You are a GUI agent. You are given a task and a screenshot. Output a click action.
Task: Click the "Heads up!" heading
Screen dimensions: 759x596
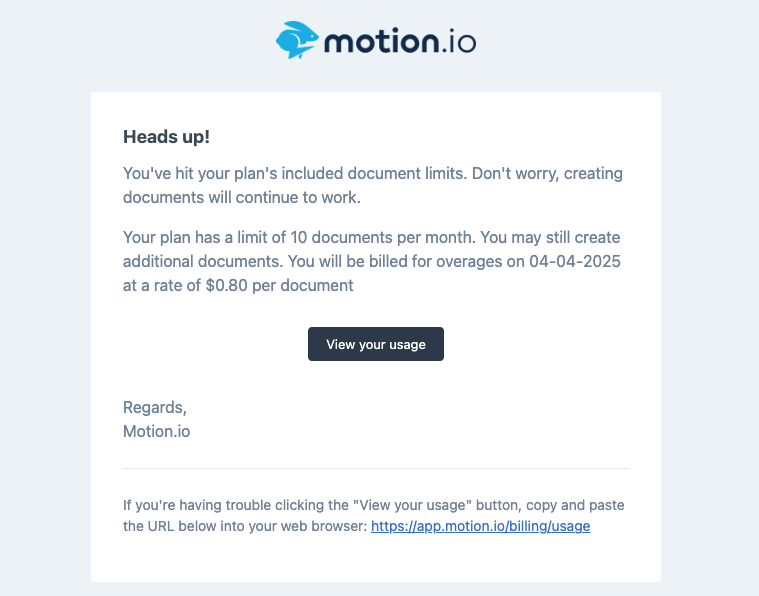point(166,137)
